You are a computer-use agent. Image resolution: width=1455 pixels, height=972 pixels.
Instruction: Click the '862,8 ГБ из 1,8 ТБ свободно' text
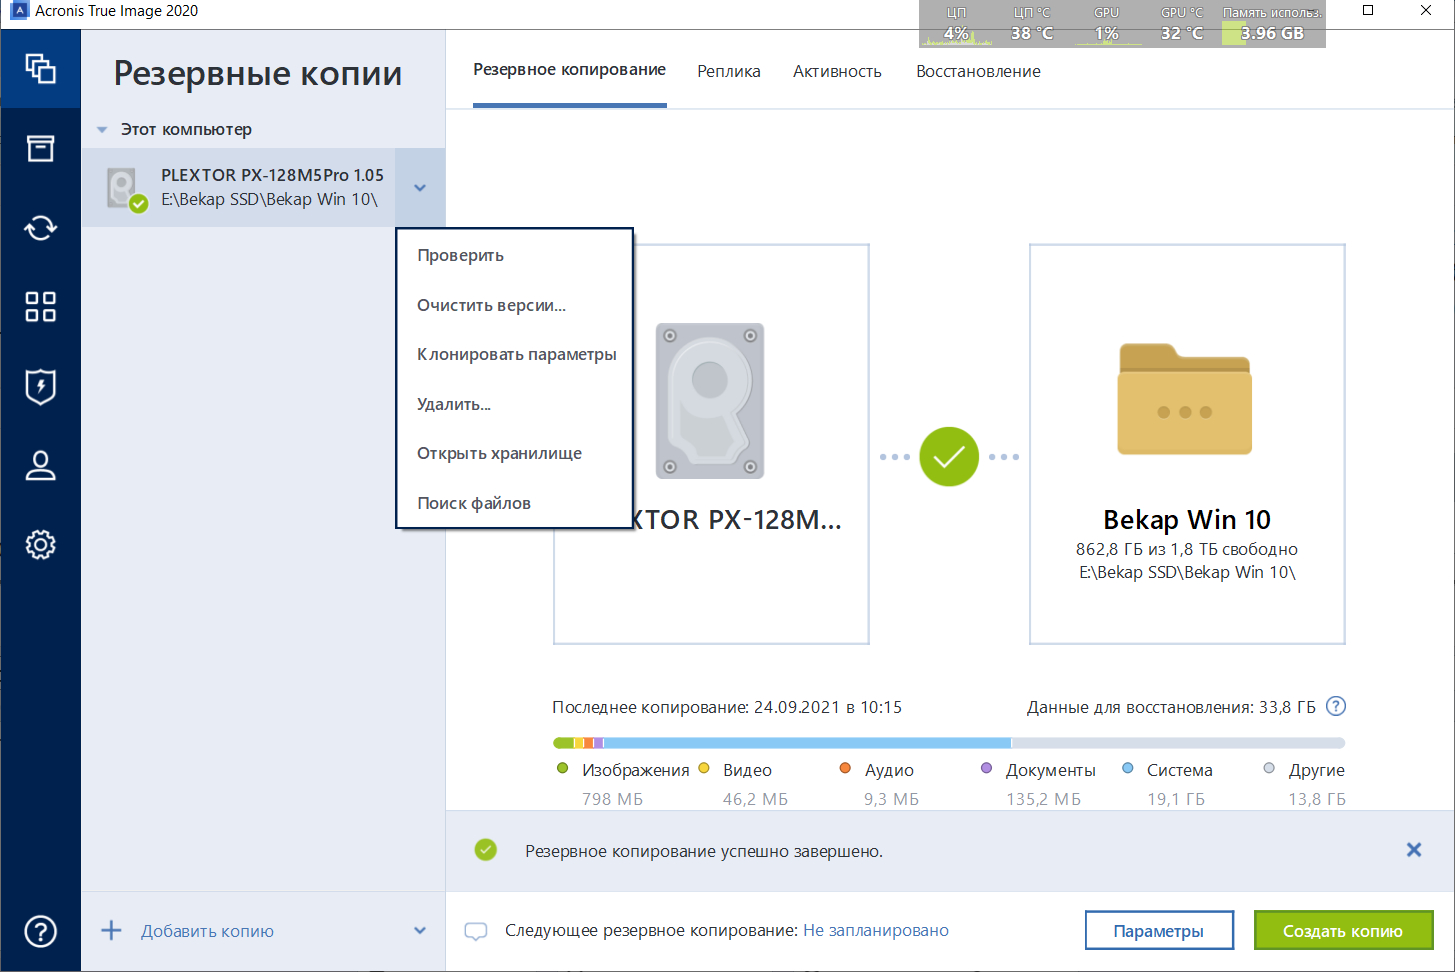1187,549
